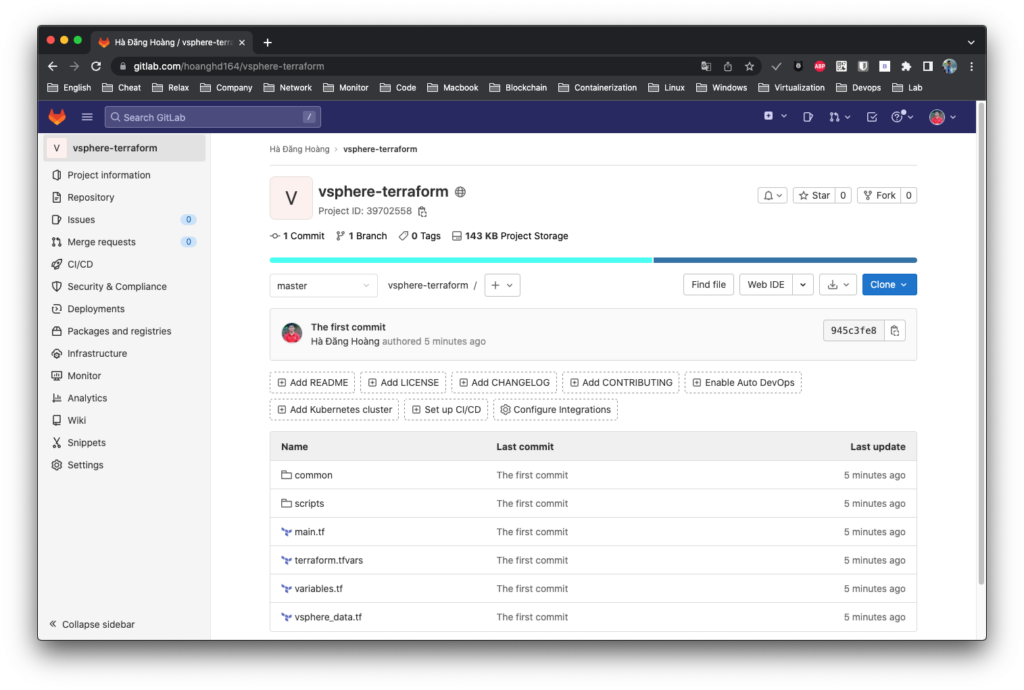Open the browser extensions puzzle icon
The height and width of the screenshot is (690, 1024).
coord(906,66)
